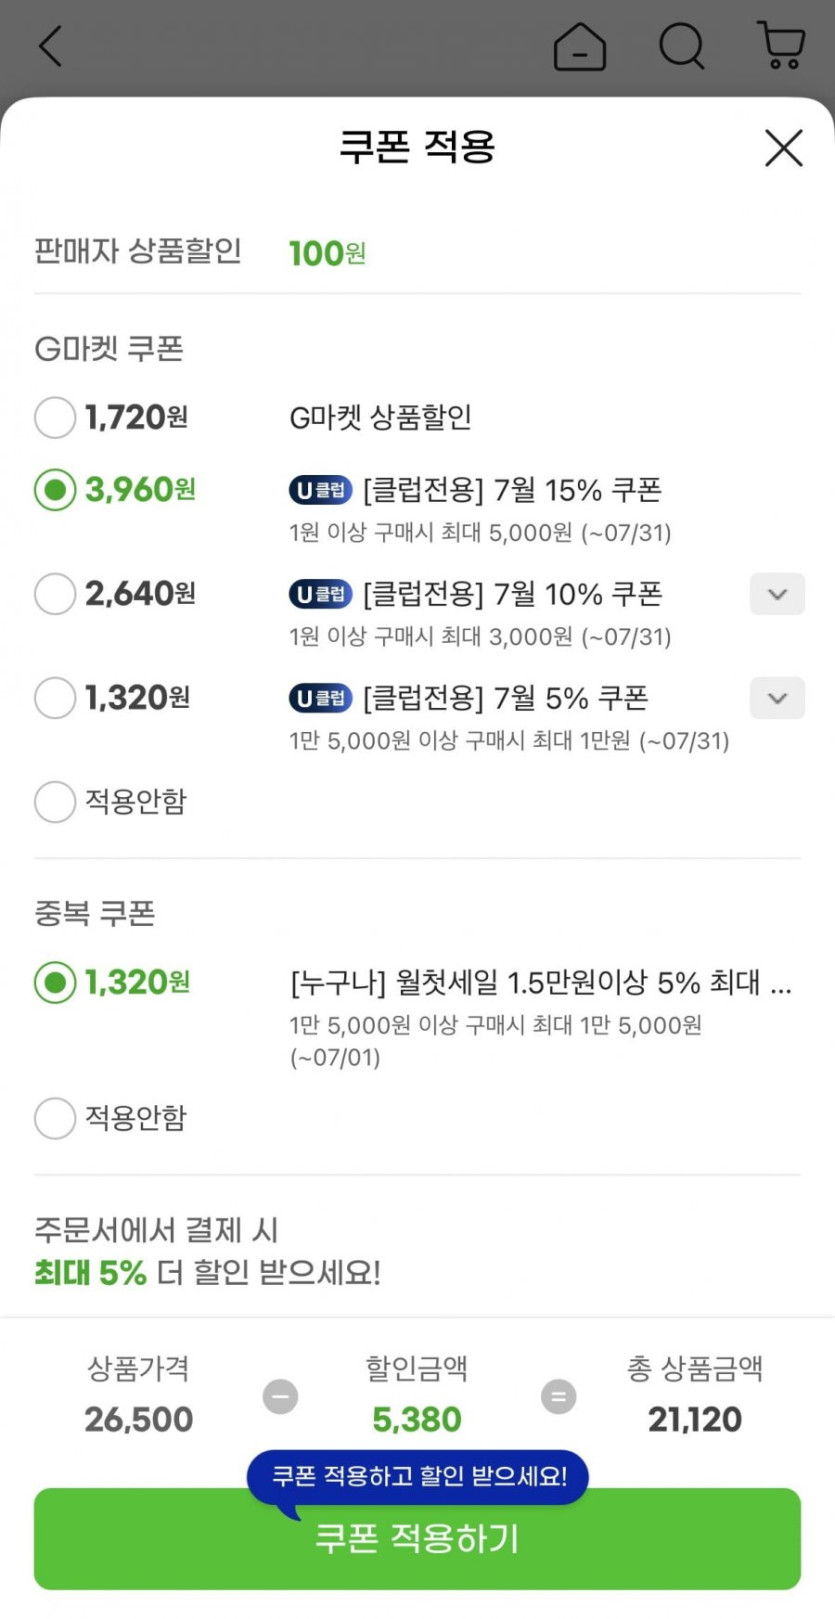Image resolution: width=835 pixels, height=1619 pixels.
Task: Tap U클럽 badge on 15% coupon
Action: click(320, 490)
